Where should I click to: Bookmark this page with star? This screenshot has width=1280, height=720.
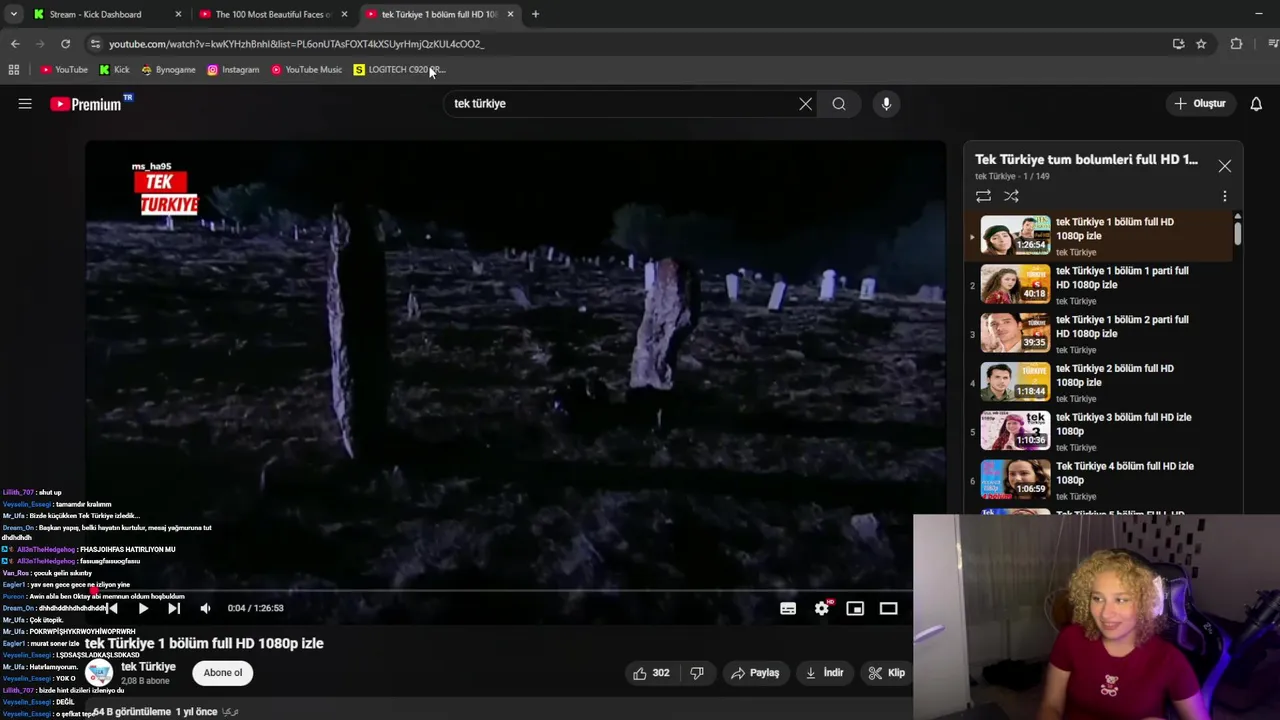[1201, 44]
